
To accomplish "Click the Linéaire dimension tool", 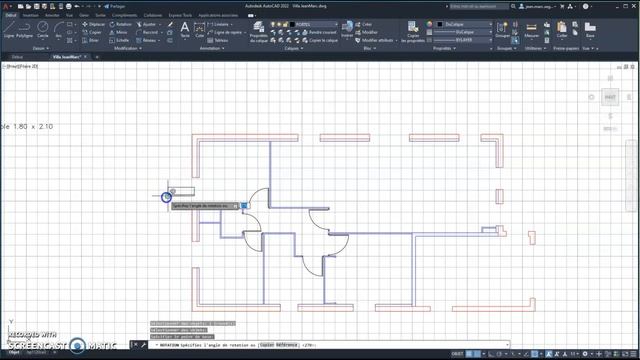I will [218, 24].
